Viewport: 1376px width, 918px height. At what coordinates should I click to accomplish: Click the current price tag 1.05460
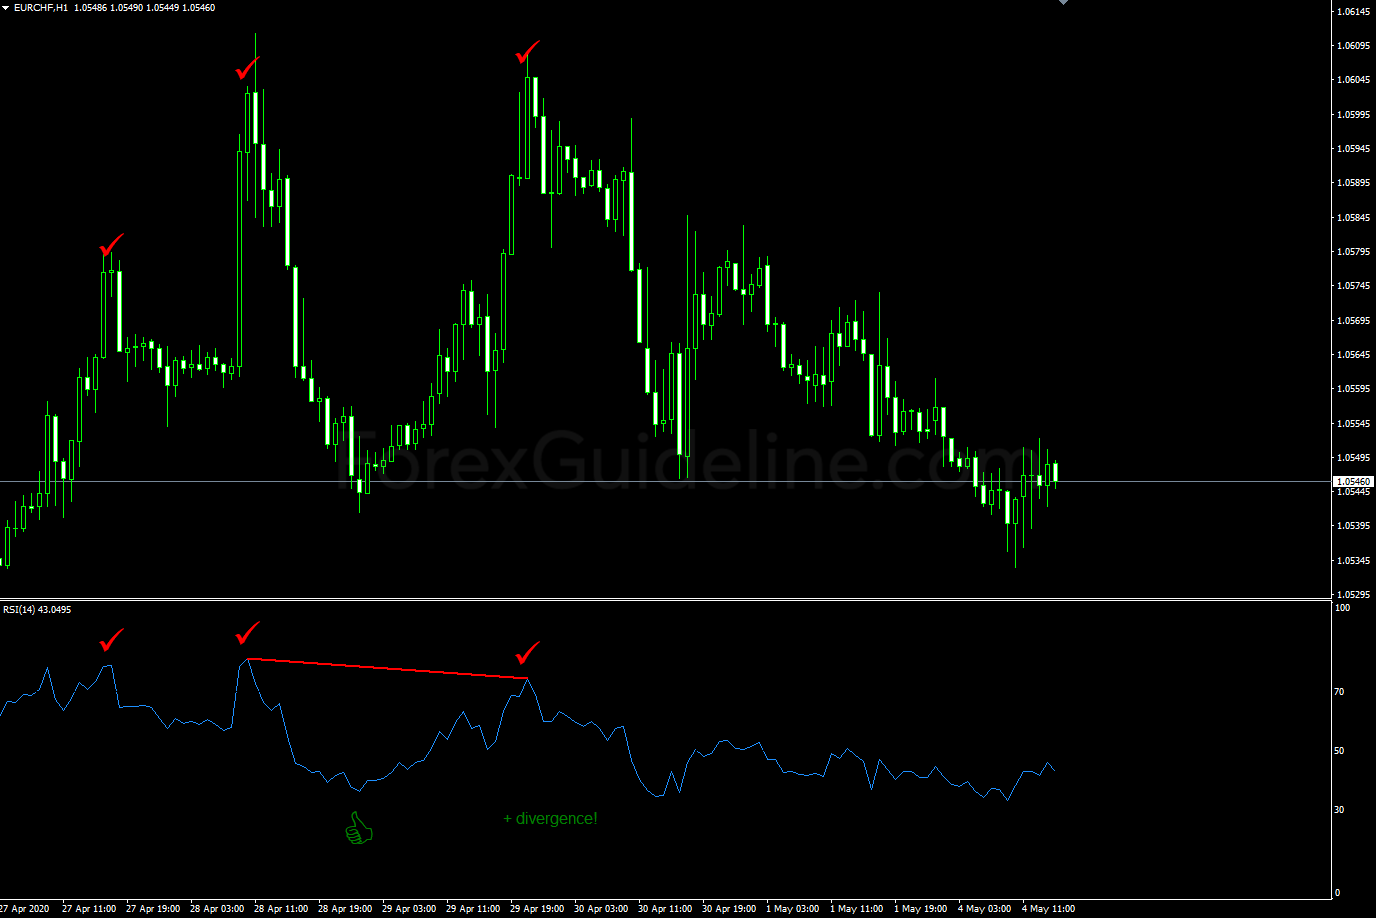click(1353, 481)
